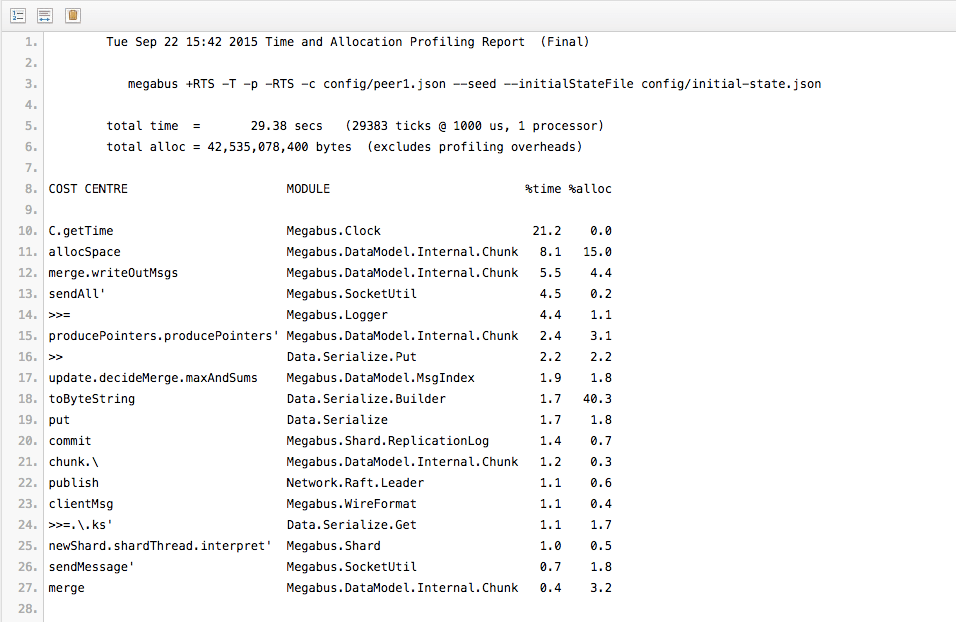Click the COST CENTRE column header text
Image resolution: width=956 pixels, height=622 pixels.
click(88, 189)
